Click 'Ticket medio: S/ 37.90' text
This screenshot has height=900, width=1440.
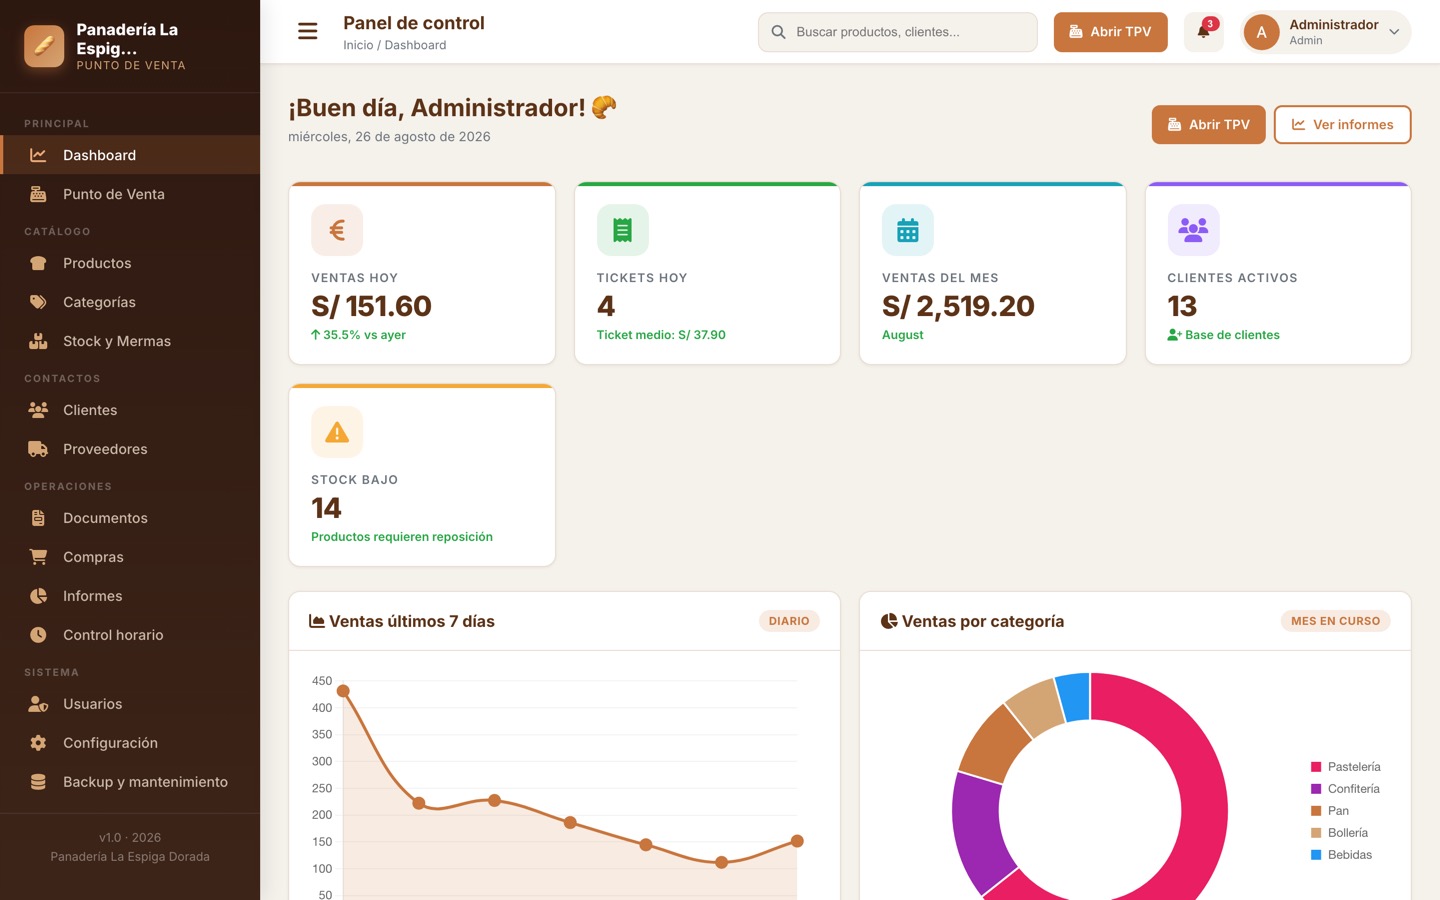point(661,335)
